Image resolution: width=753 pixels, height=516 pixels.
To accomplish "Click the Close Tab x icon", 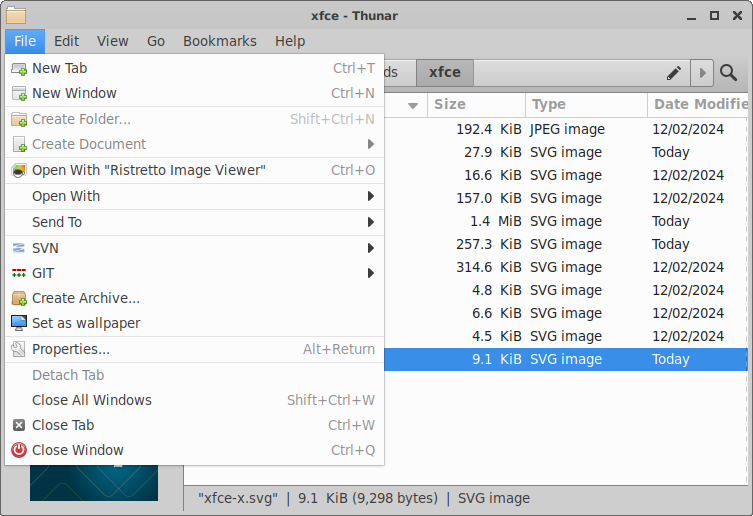I will tap(19, 425).
